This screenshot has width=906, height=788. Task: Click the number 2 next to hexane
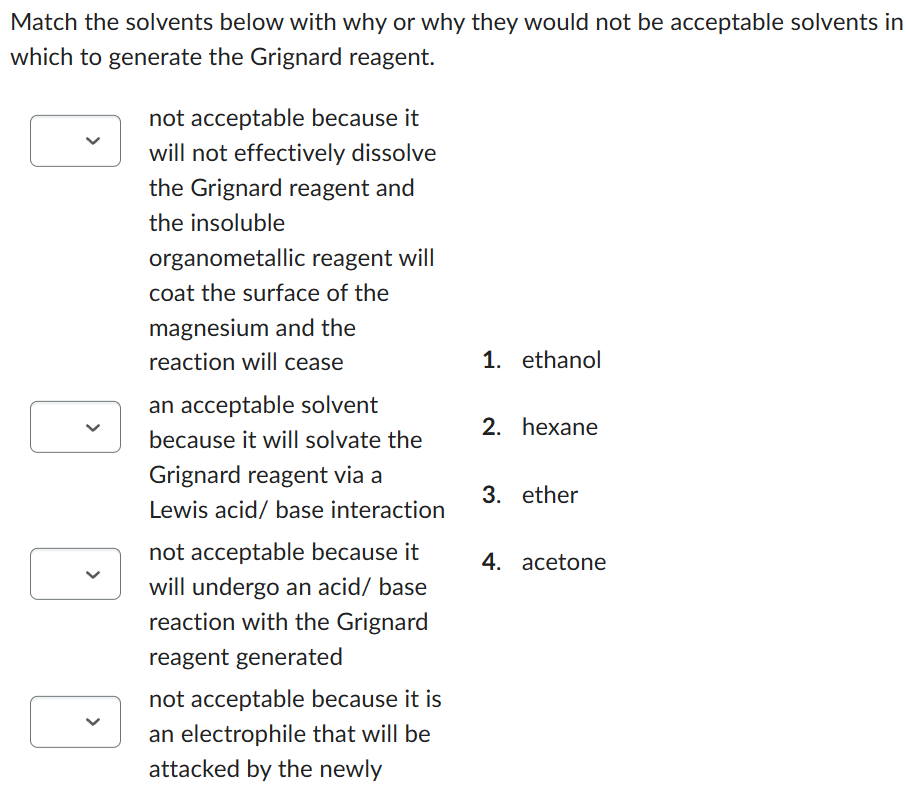point(487,427)
